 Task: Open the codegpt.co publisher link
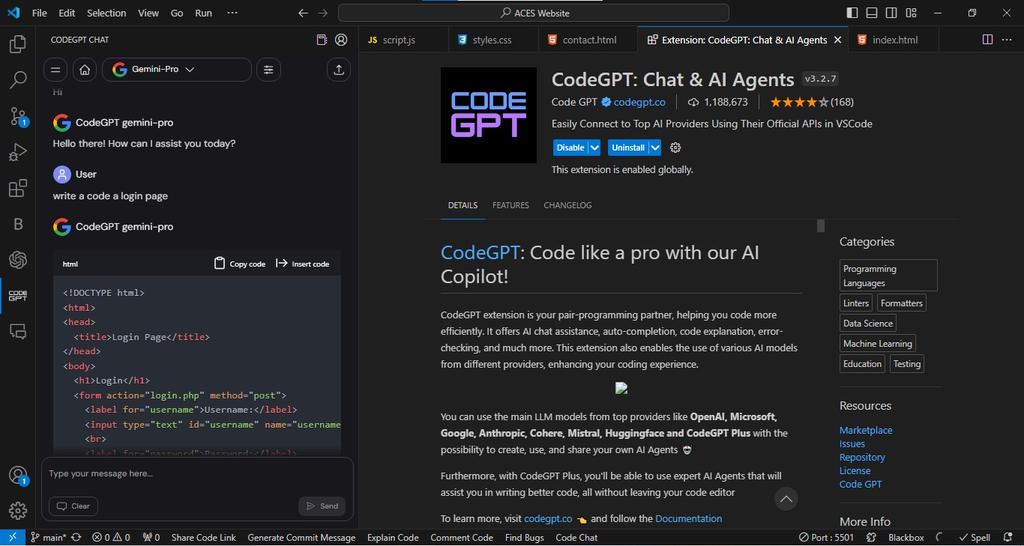pos(639,102)
